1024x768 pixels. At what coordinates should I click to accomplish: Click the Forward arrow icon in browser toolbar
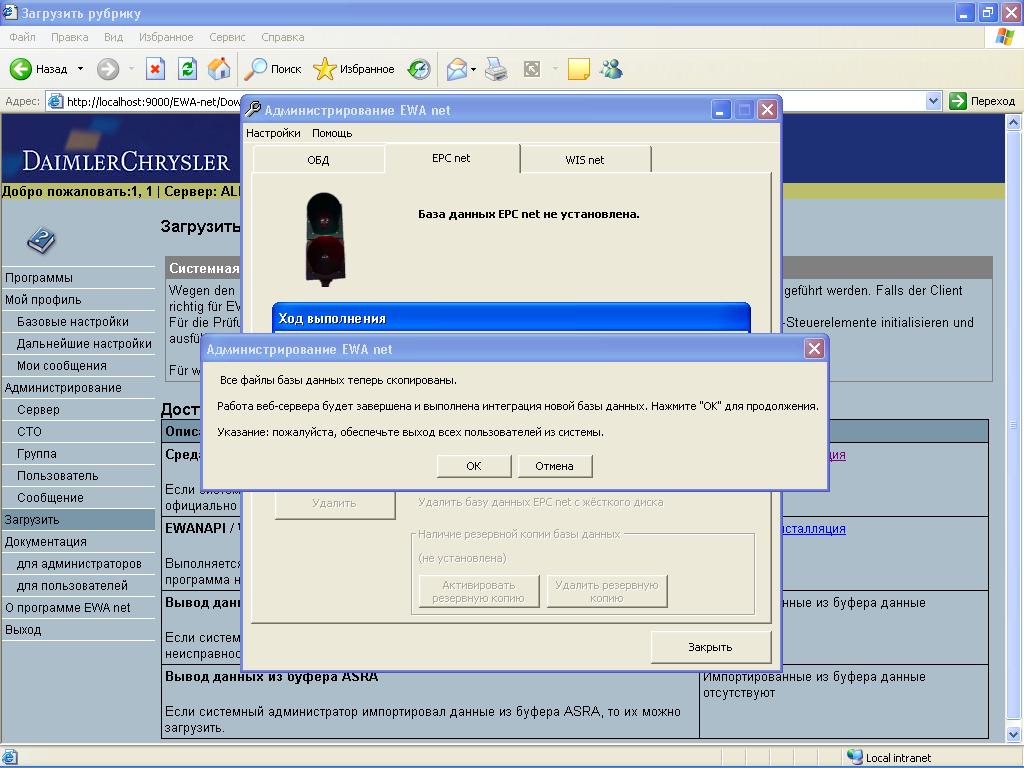[108, 69]
